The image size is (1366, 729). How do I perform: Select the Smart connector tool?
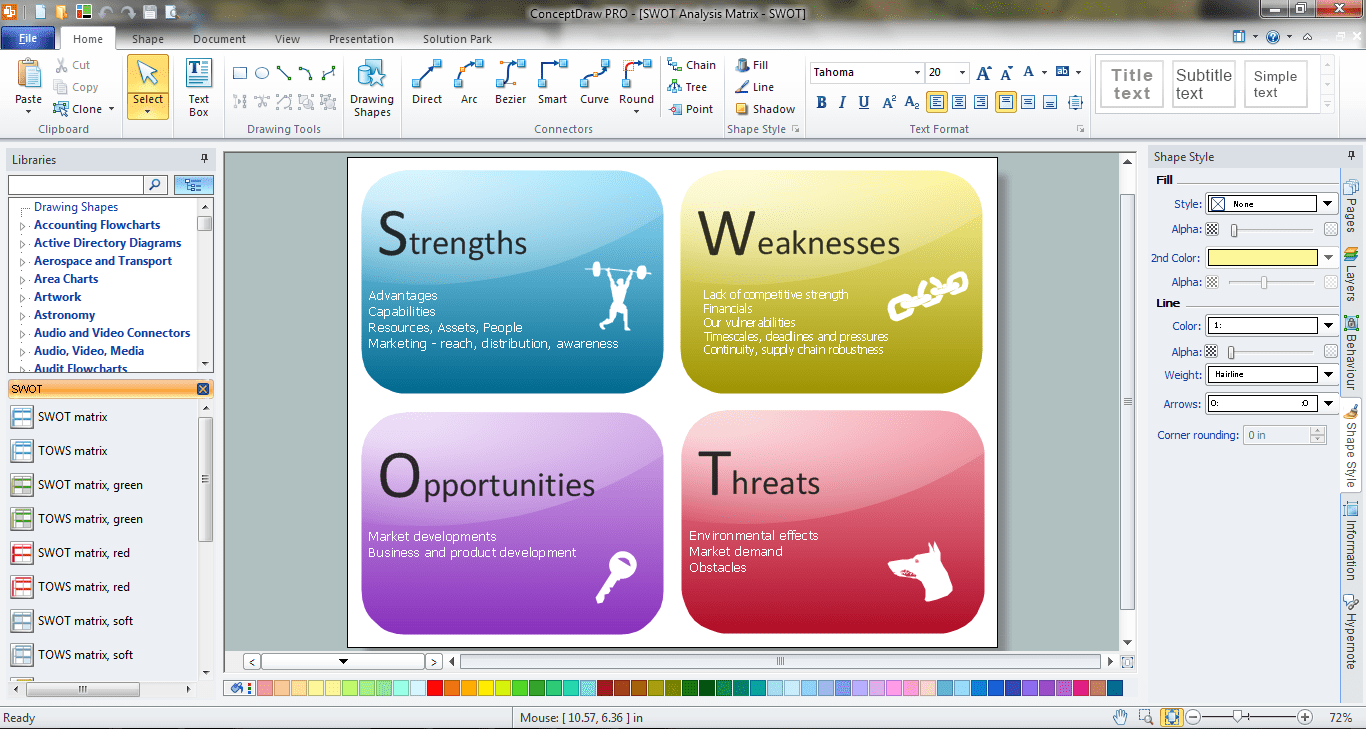coord(552,85)
